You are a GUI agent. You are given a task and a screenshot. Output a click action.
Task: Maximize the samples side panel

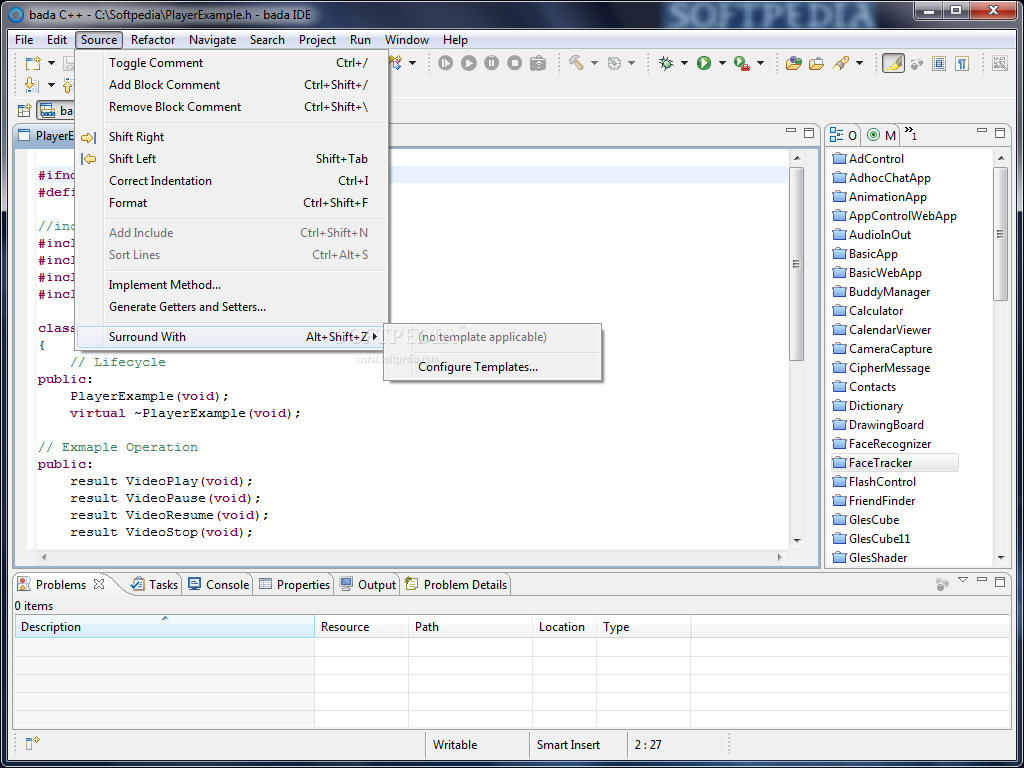[x=1000, y=133]
